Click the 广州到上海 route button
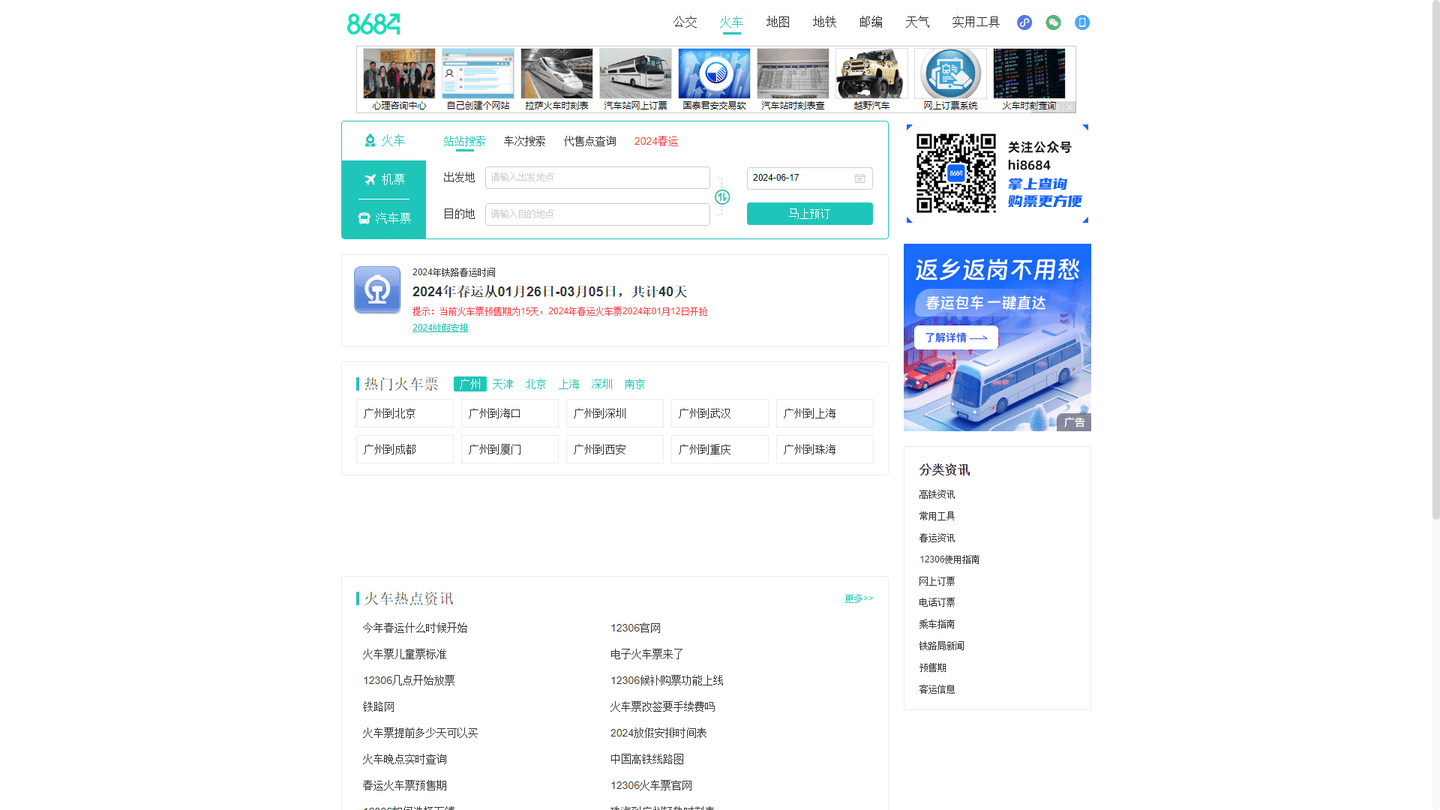This screenshot has height=810, width=1440. point(825,413)
